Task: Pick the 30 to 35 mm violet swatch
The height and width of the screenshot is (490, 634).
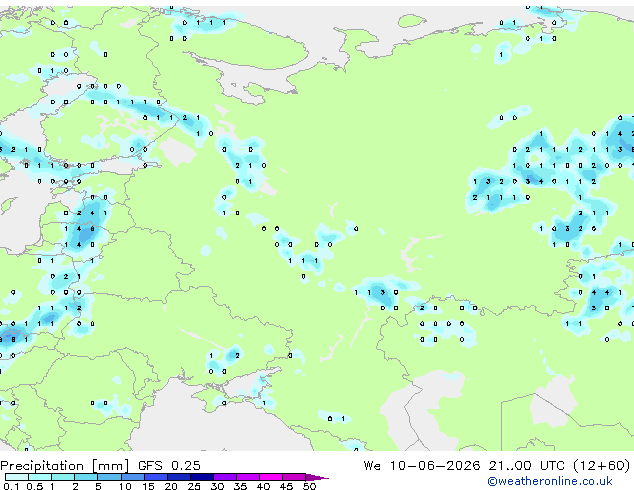Action: 225,477
